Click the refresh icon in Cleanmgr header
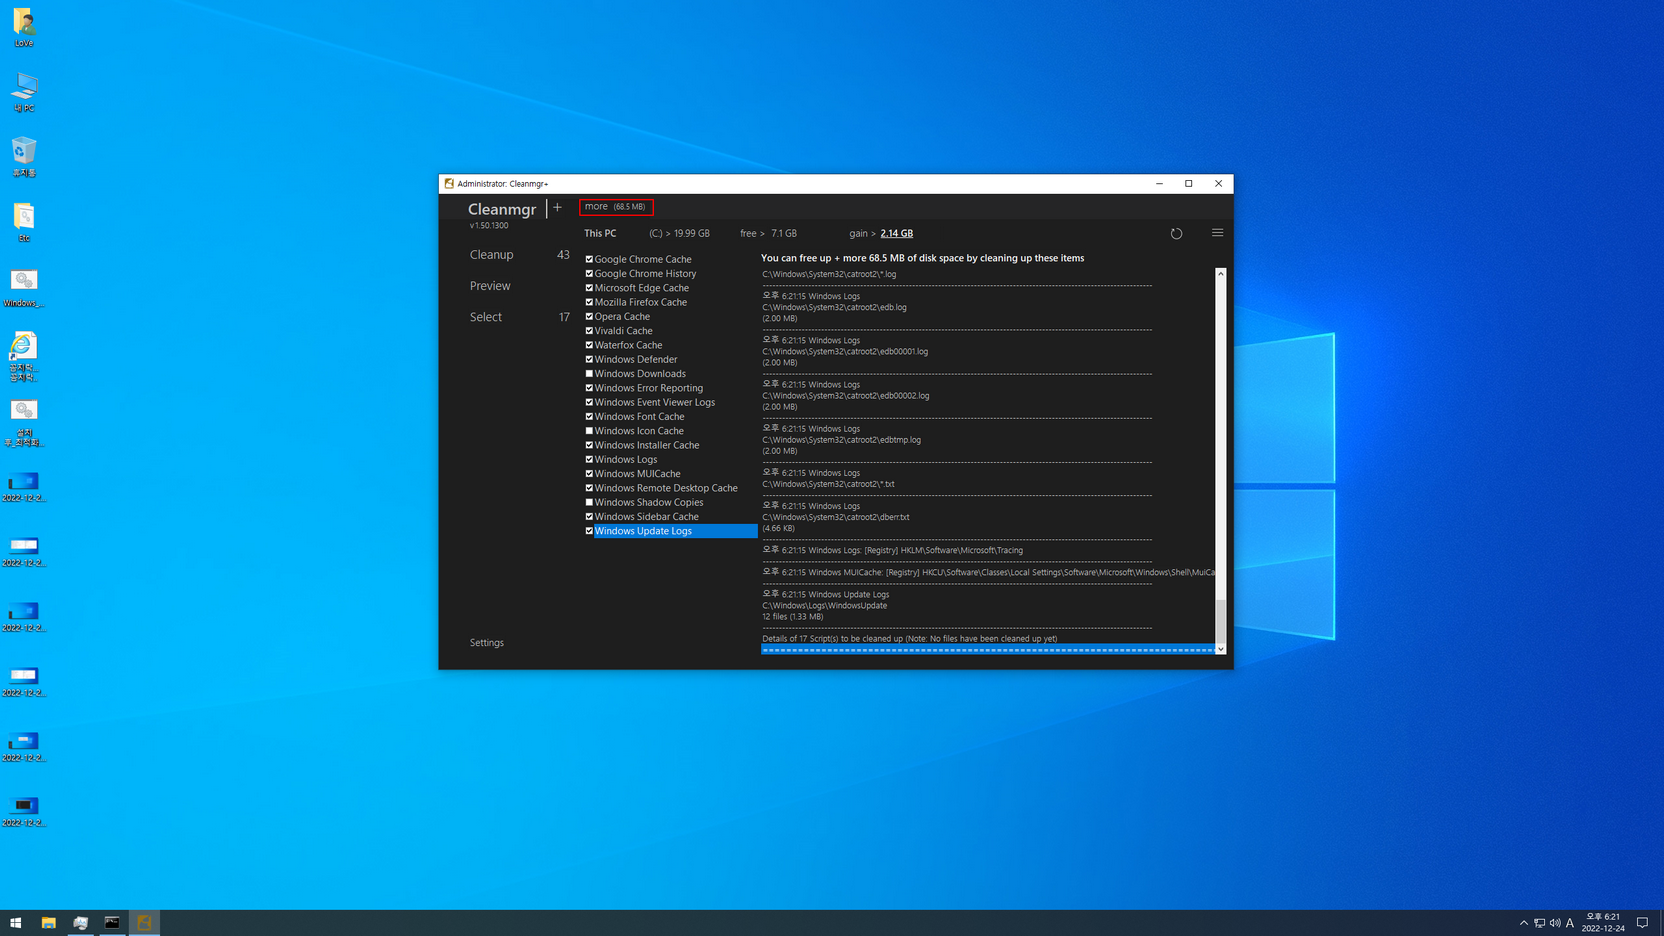 coord(1176,233)
